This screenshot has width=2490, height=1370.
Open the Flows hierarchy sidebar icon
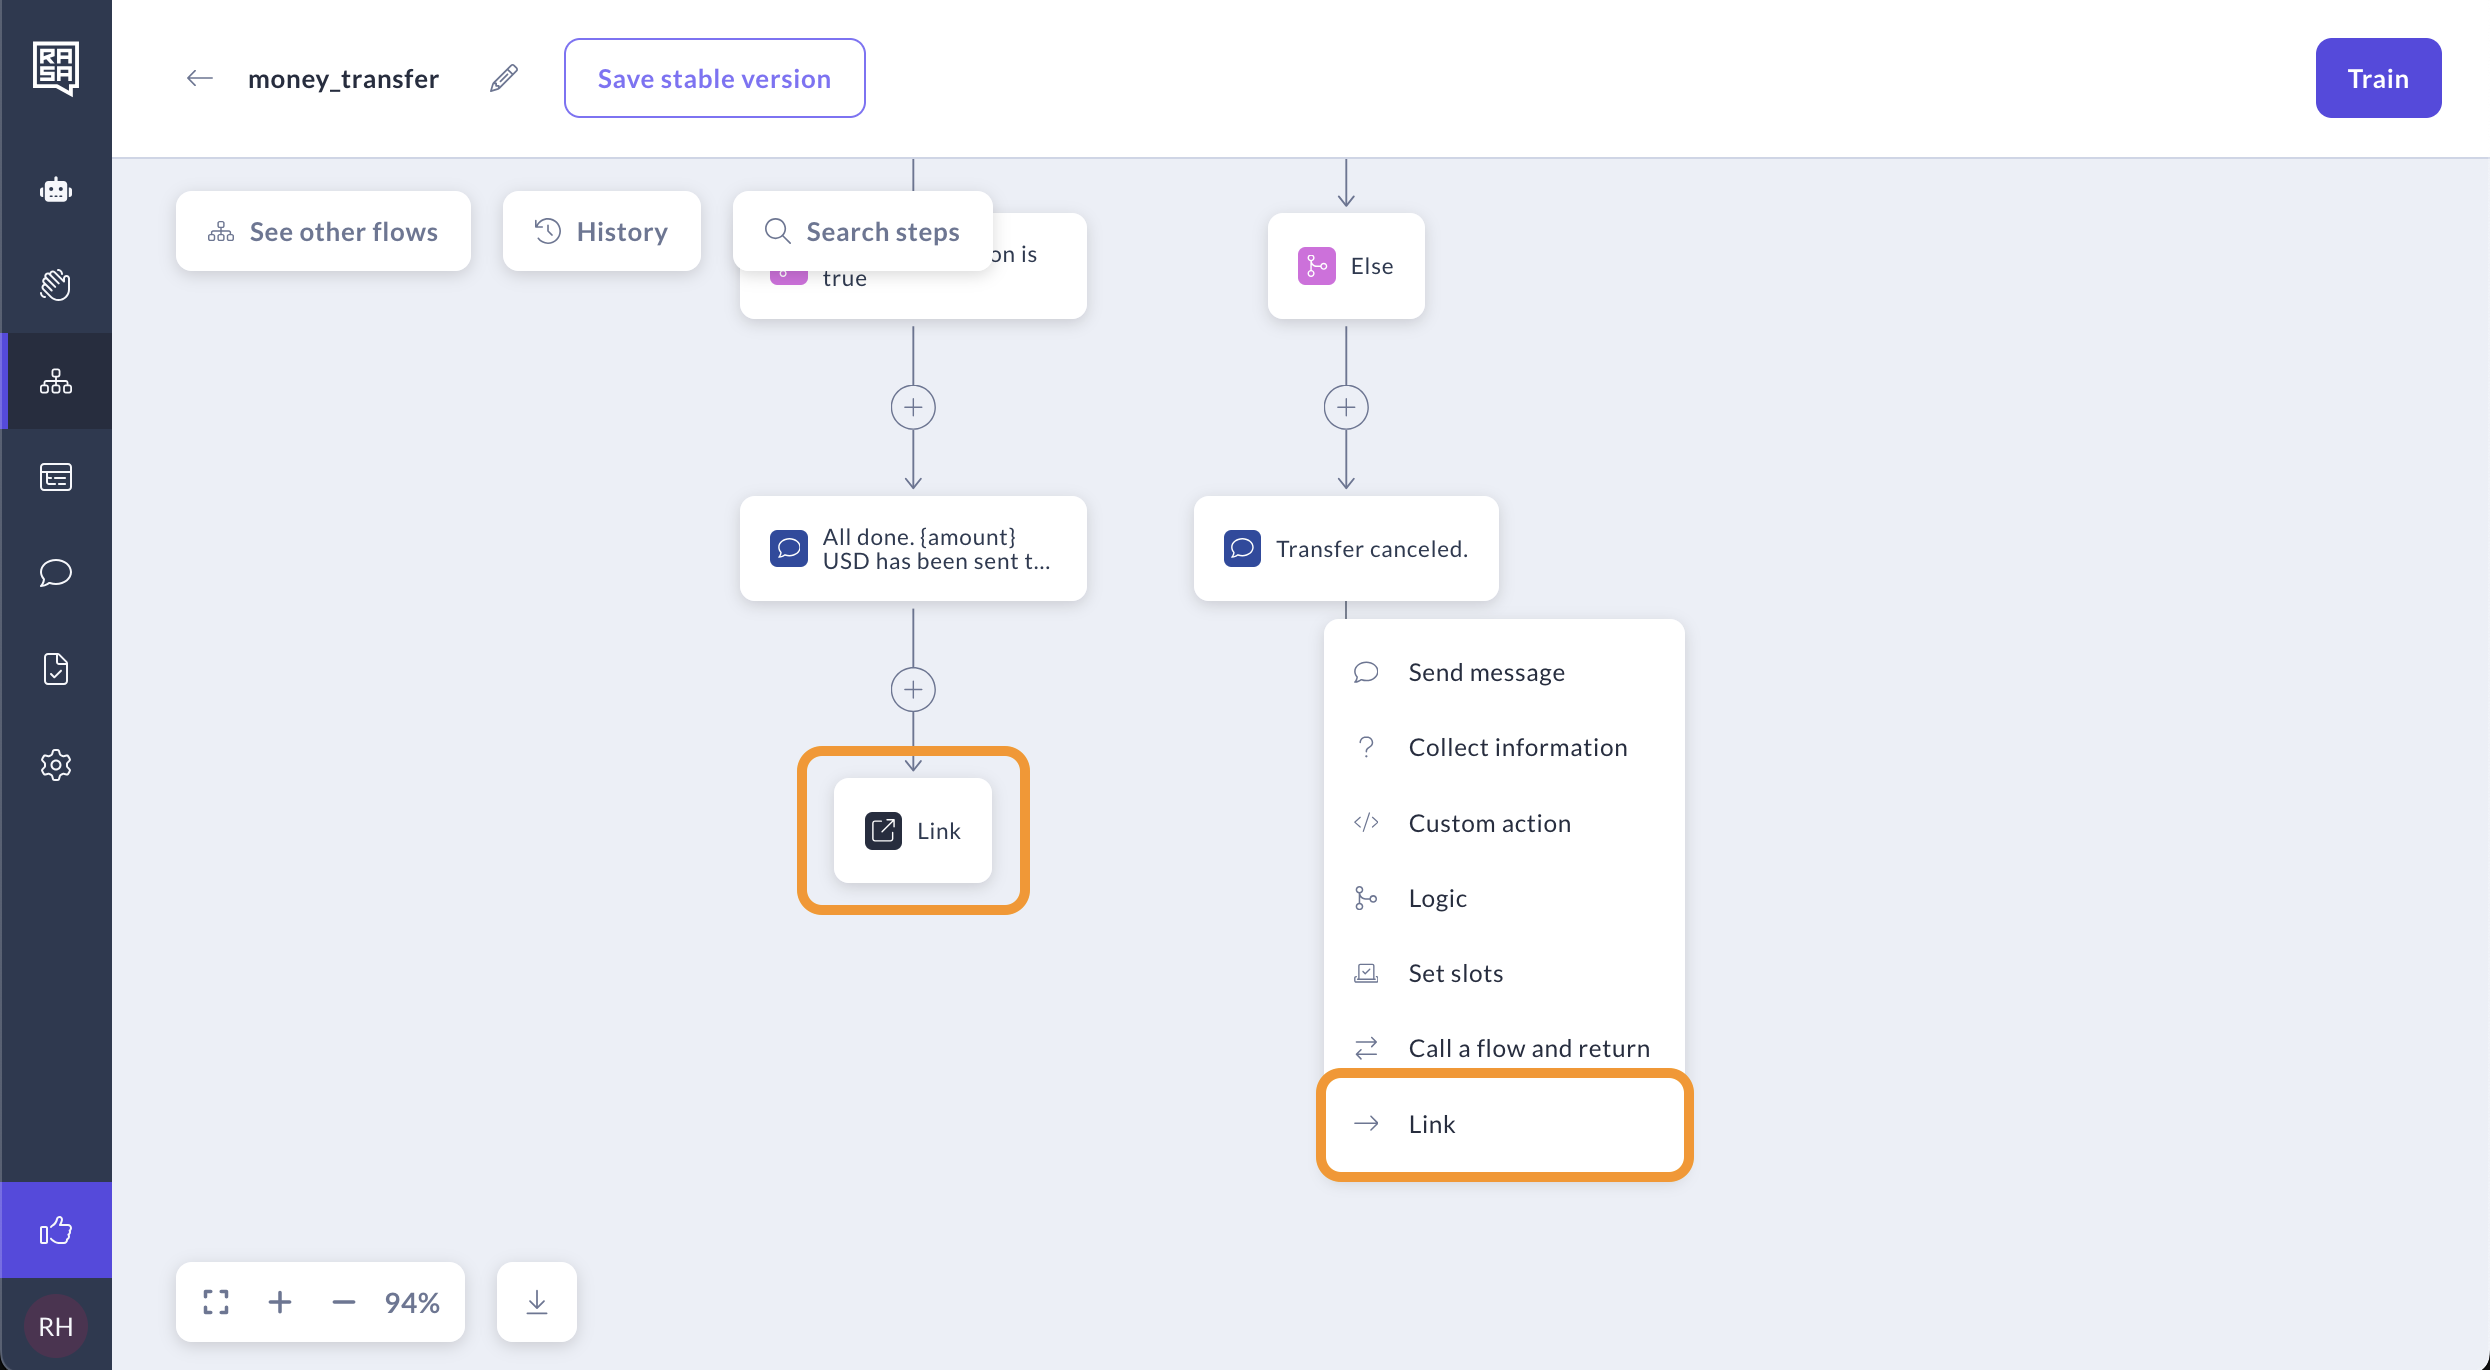56,381
